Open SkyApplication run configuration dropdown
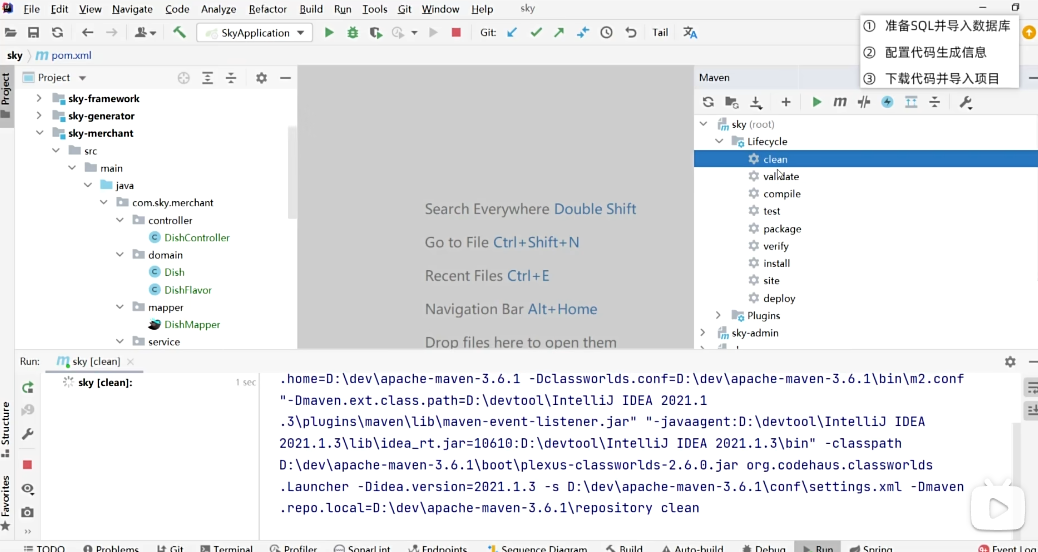Viewport: 1038px width, 552px height. point(255,32)
